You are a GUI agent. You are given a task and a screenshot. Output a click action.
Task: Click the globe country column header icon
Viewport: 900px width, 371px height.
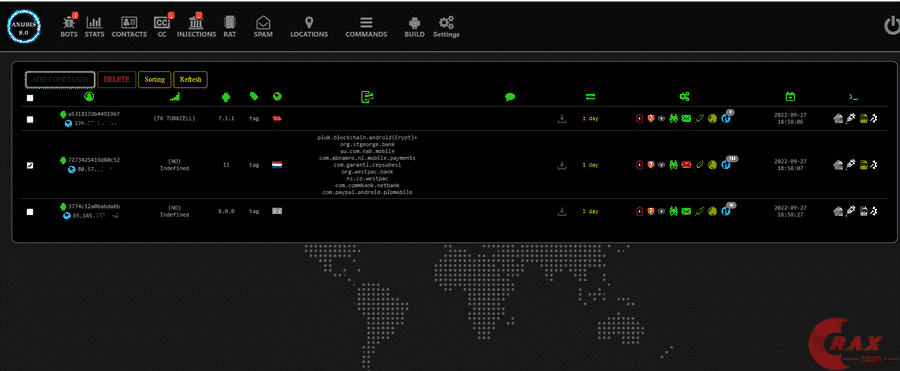[277, 96]
